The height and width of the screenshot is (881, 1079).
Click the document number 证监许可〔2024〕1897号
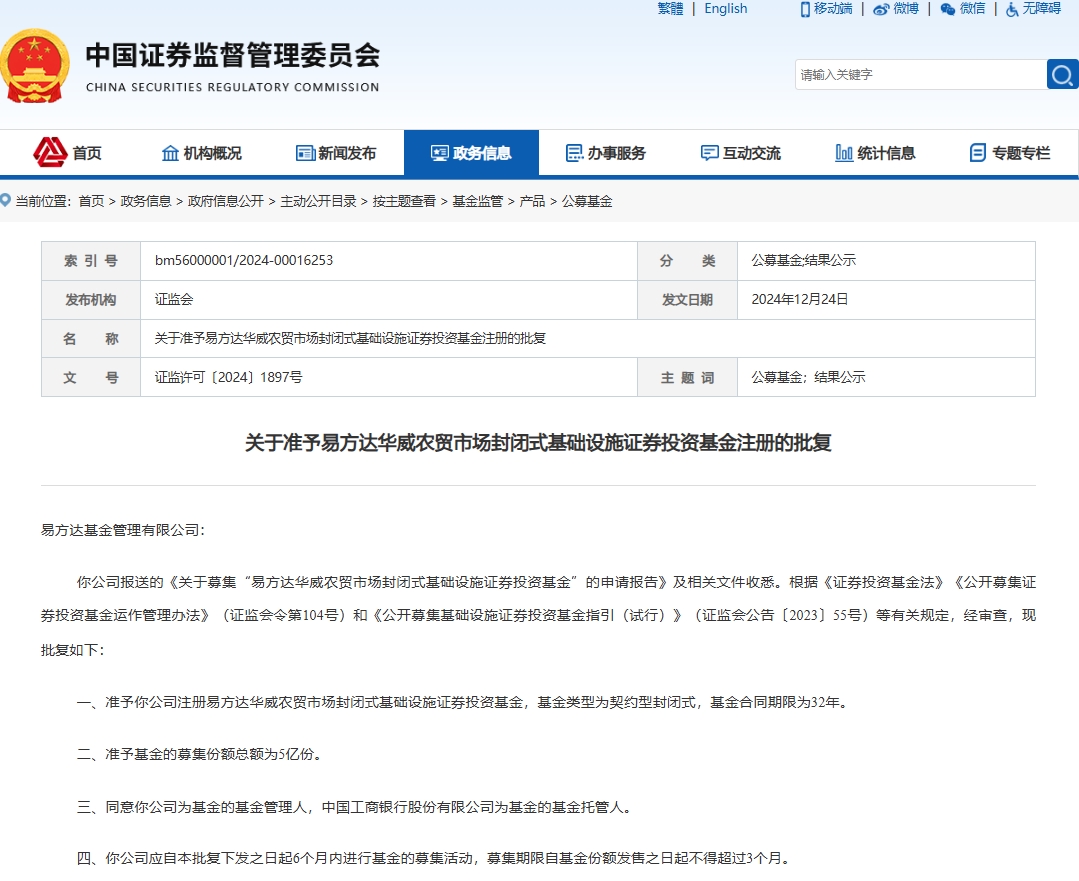(228, 377)
